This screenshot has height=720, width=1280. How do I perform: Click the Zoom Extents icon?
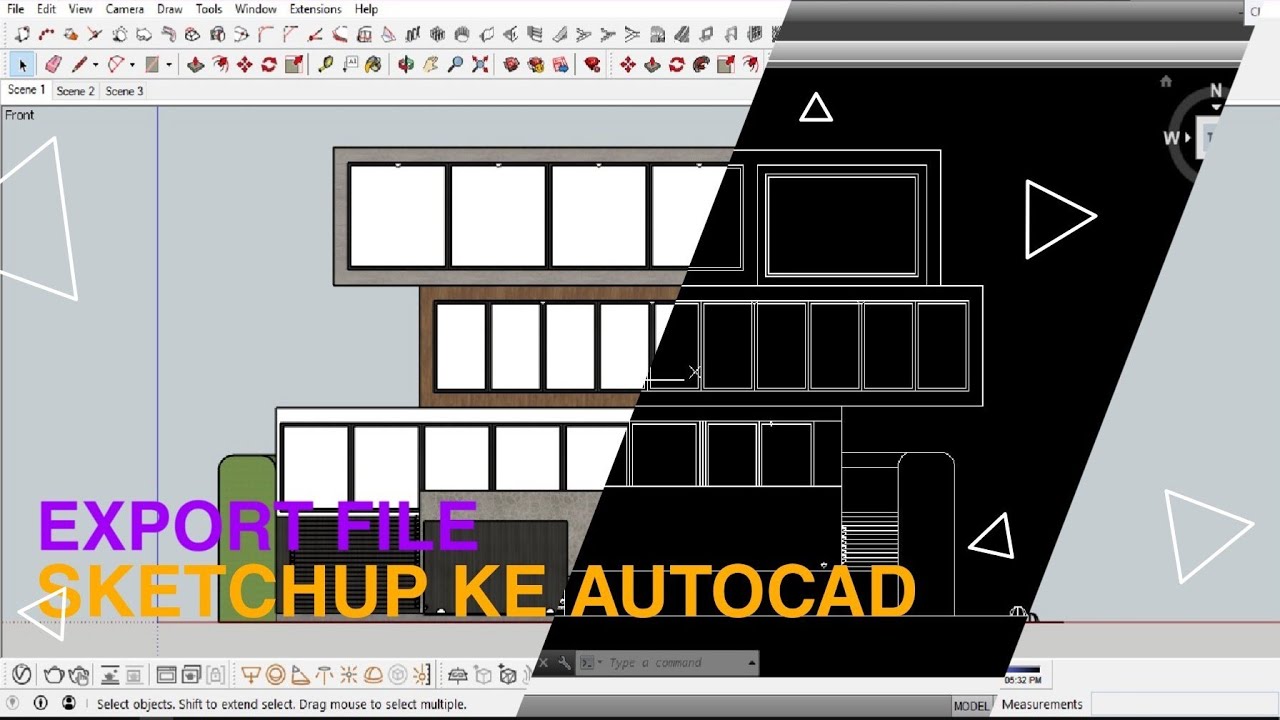click(480, 65)
